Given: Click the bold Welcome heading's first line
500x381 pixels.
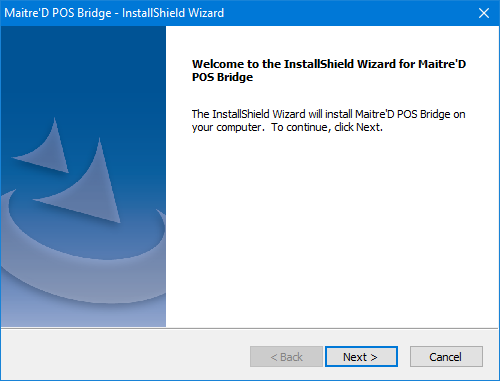Looking at the screenshot, I should pyautogui.click(x=329, y=64).
